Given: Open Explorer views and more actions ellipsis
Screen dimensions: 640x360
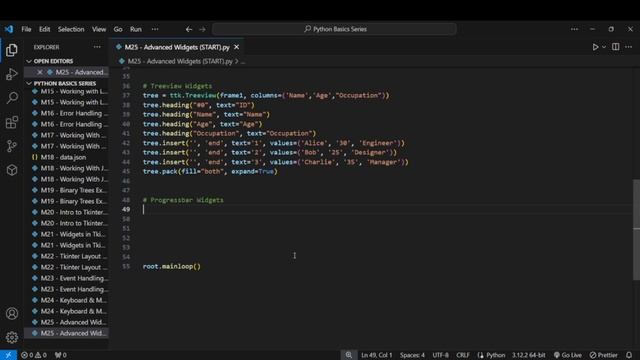Looking at the screenshot, I should [97, 47].
